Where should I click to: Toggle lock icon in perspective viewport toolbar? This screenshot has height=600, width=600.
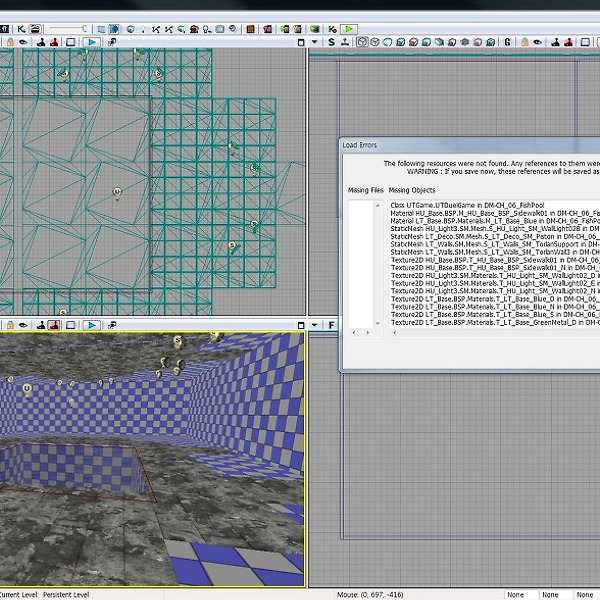[10, 325]
